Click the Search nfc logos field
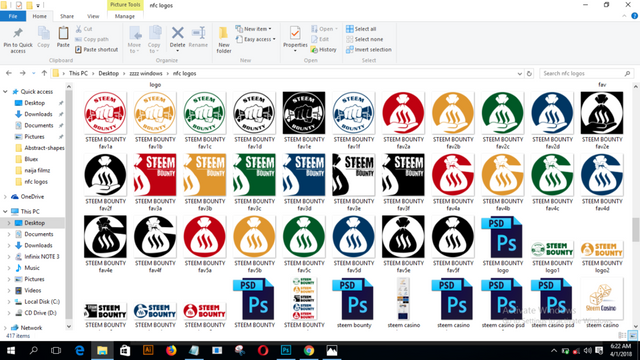The width and height of the screenshot is (640, 360). (x=586, y=73)
